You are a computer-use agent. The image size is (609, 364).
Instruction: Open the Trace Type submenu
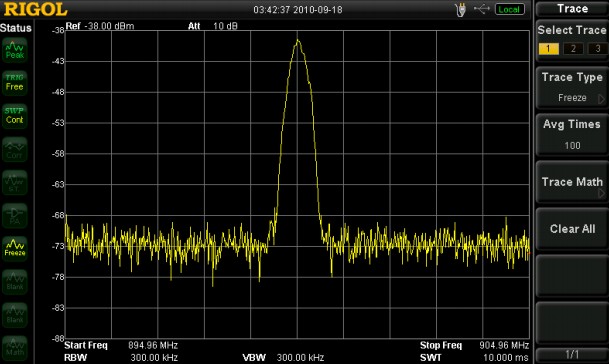coord(572,87)
